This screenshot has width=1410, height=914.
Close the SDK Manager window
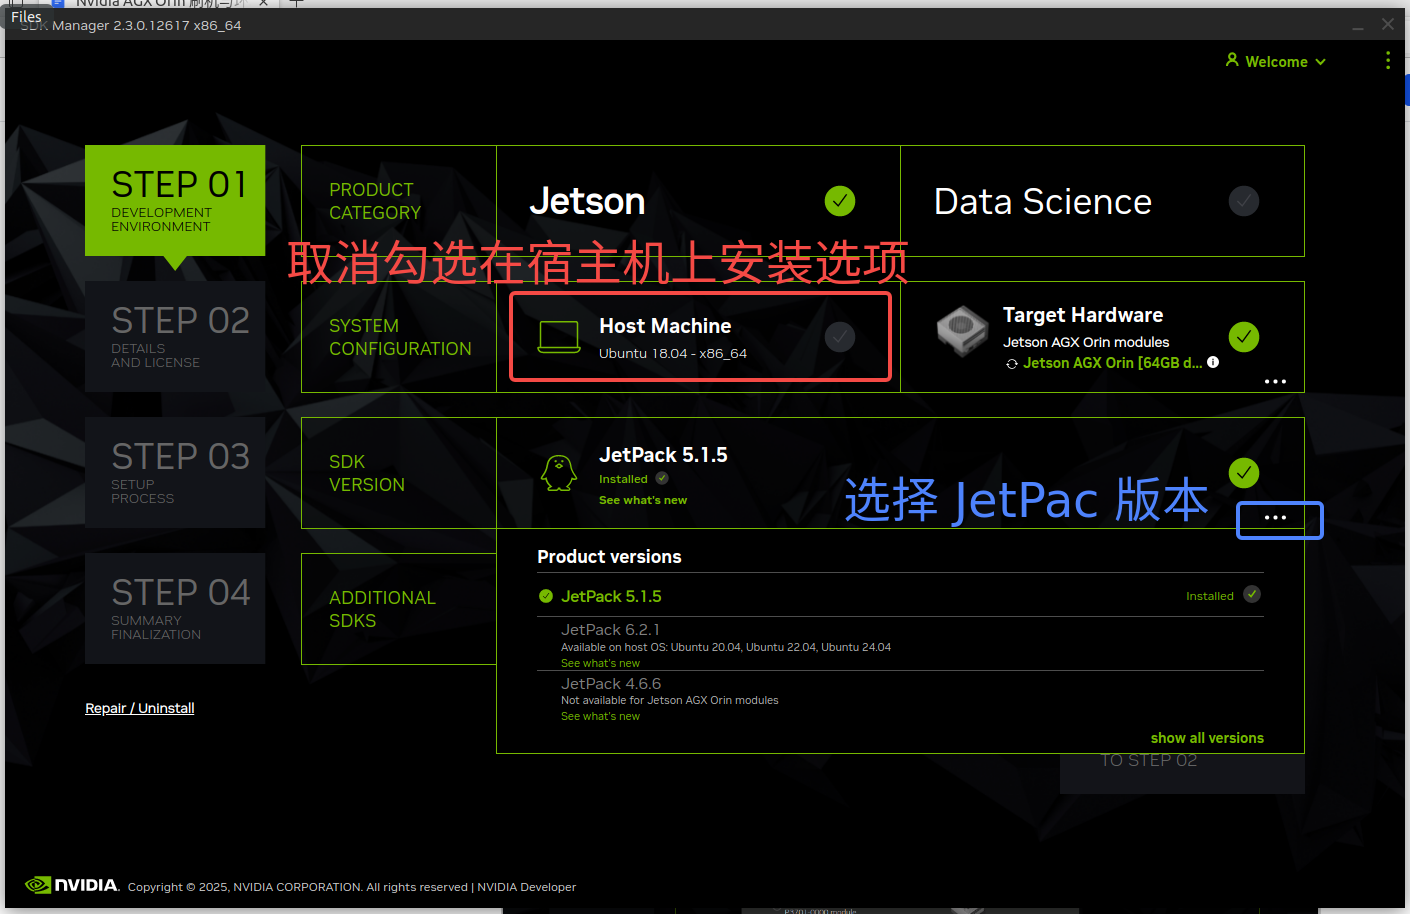(1387, 24)
